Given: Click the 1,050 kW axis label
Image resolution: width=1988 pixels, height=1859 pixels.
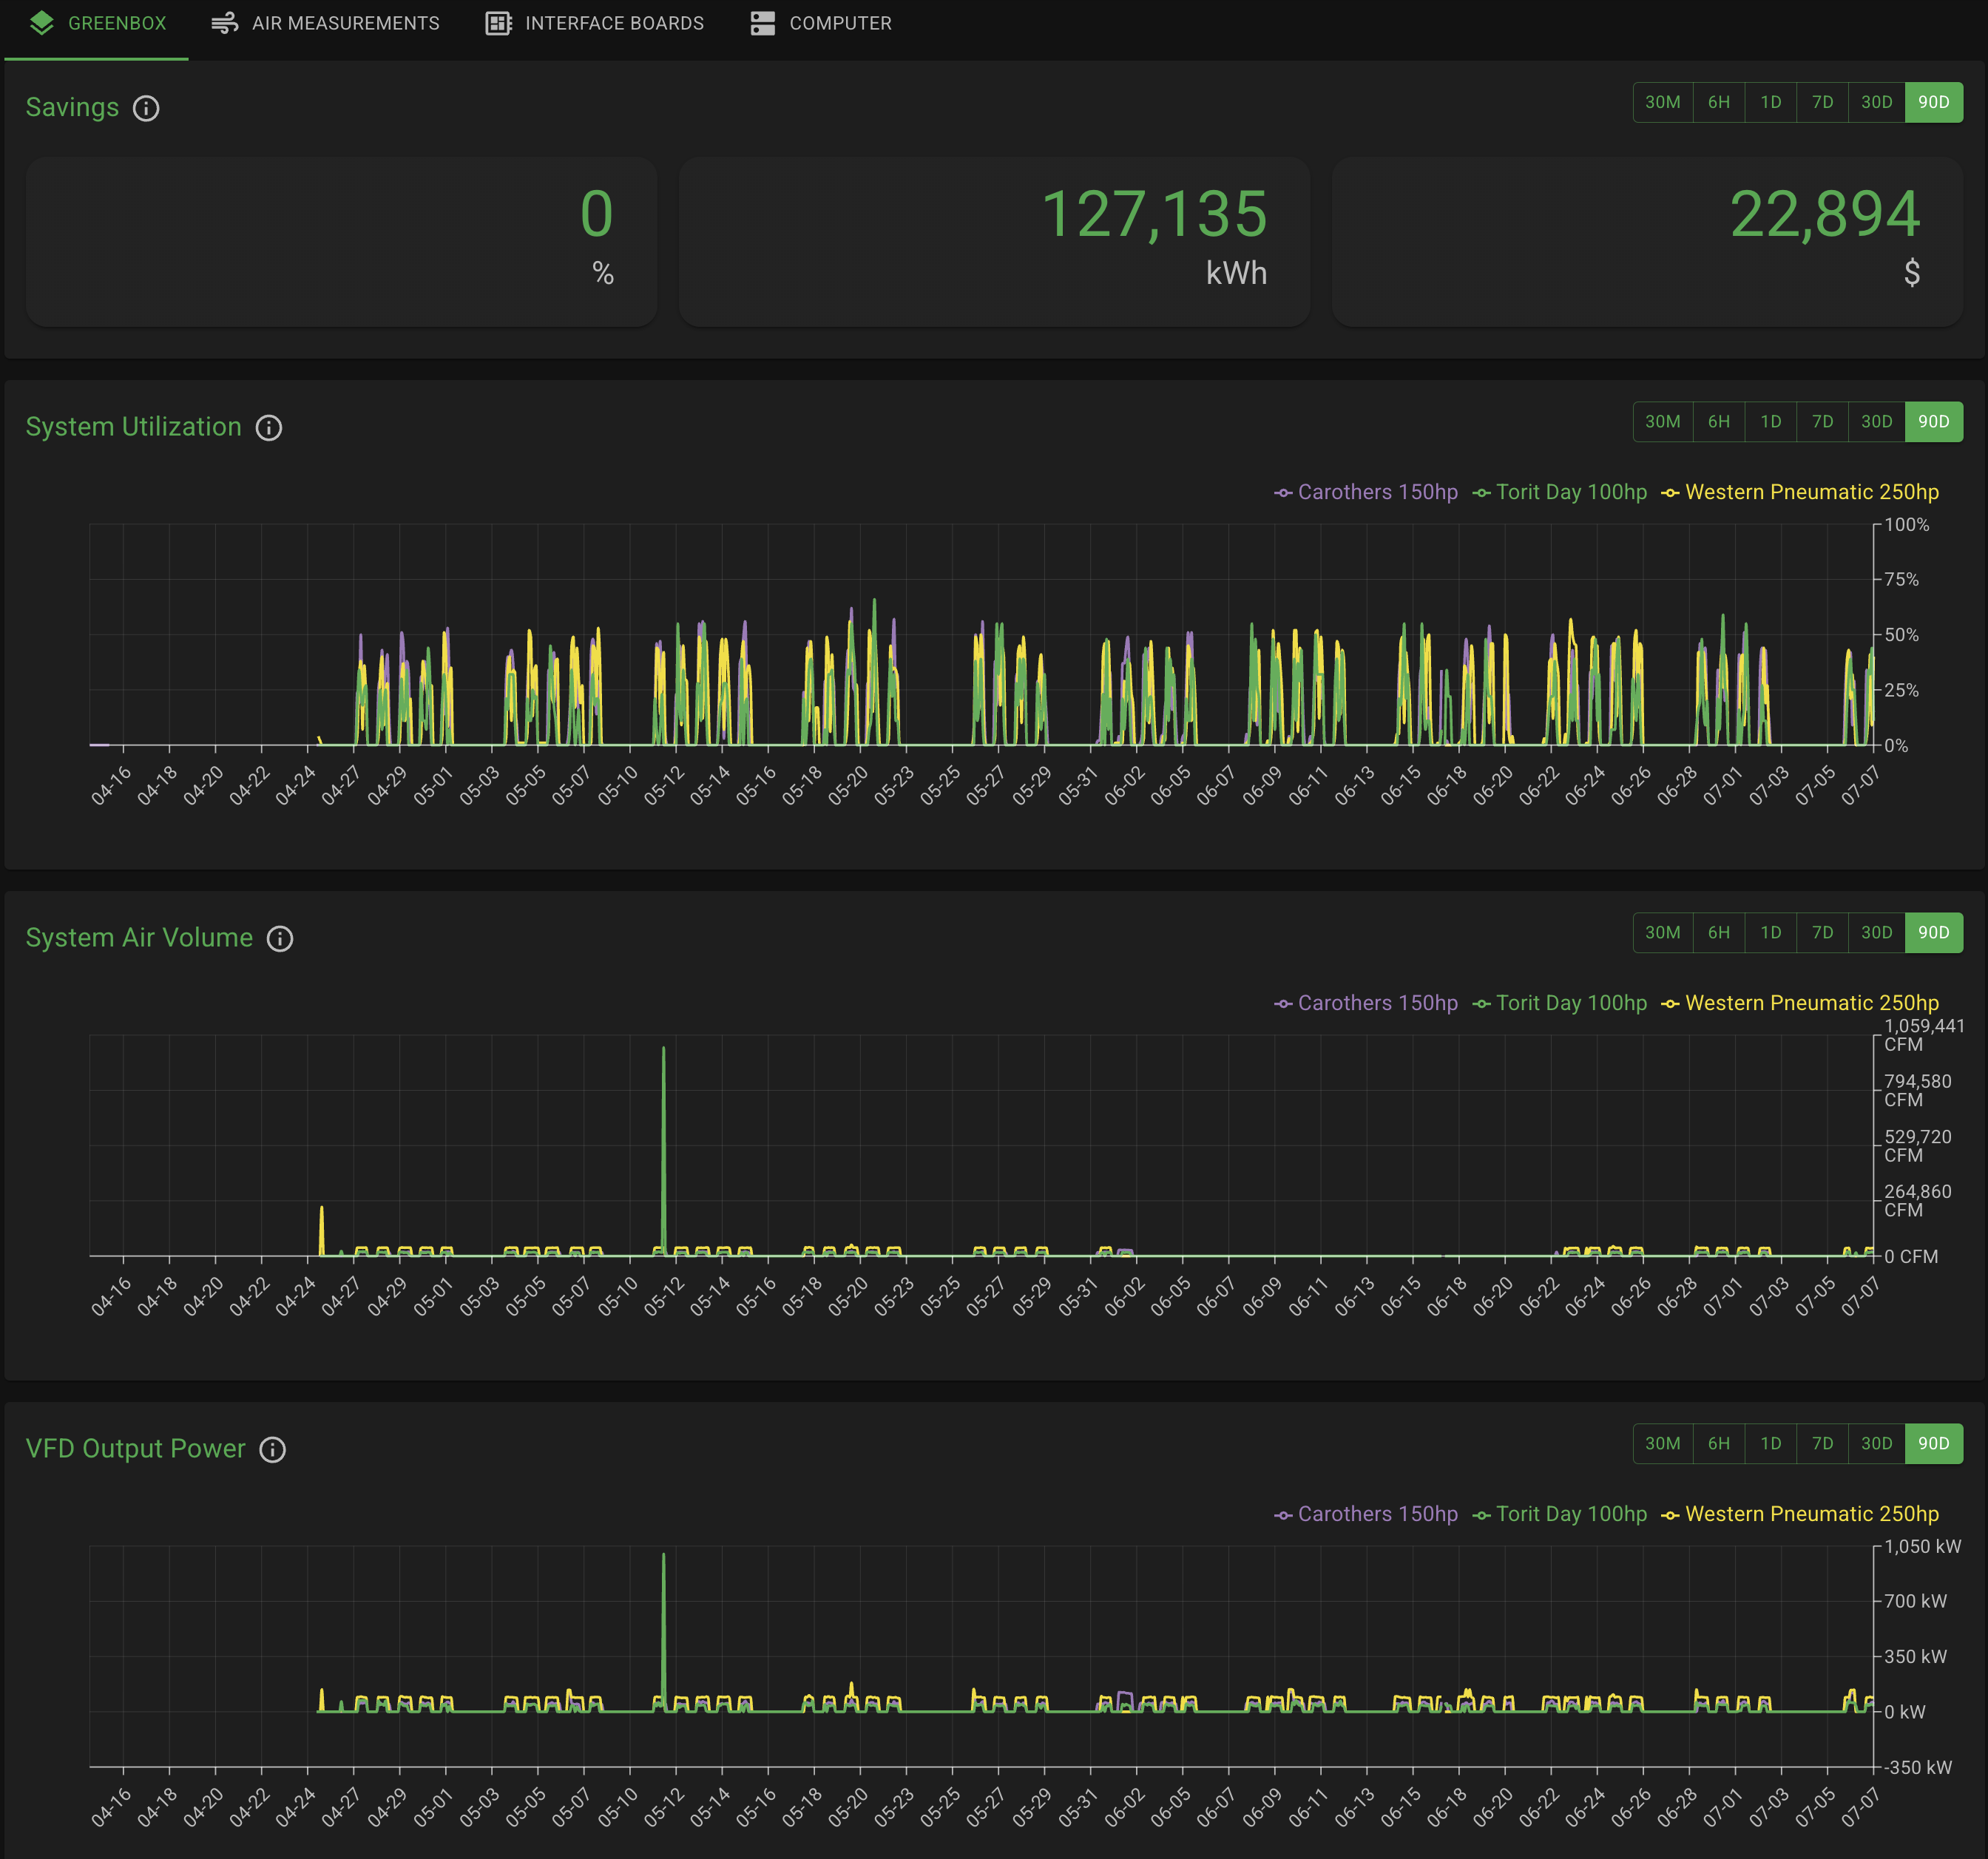Looking at the screenshot, I should coord(1922,1546).
